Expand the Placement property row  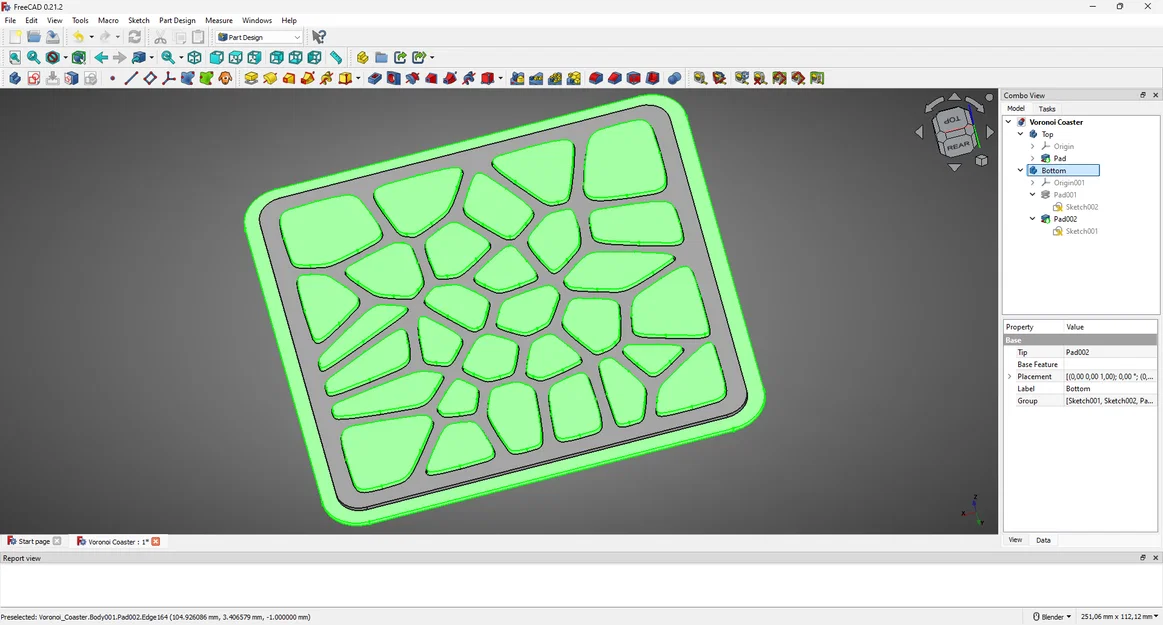coord(1009,377)
